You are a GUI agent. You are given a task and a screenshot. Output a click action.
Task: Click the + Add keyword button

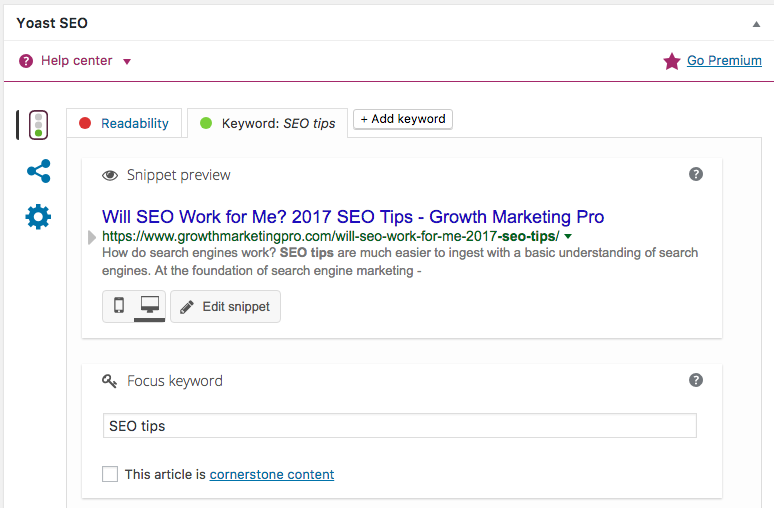(x=403, y=119)
